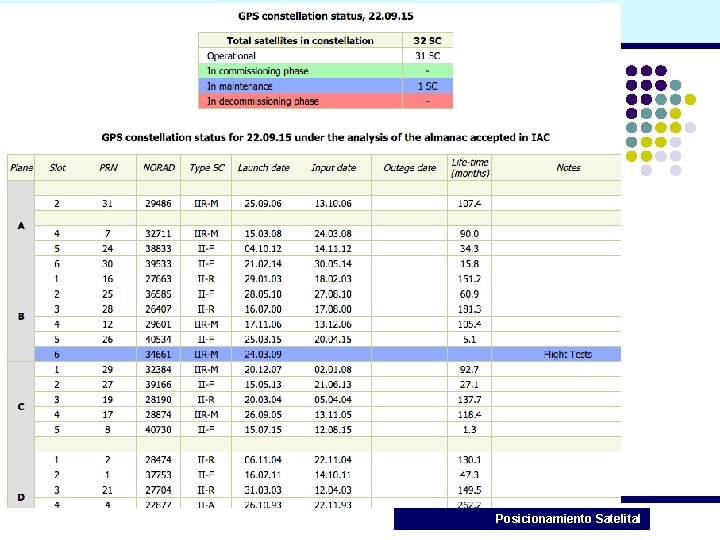Click NORAD value '29486'
Screen dimensions: 720x540
pyautogui.click(x=158, y=203)
